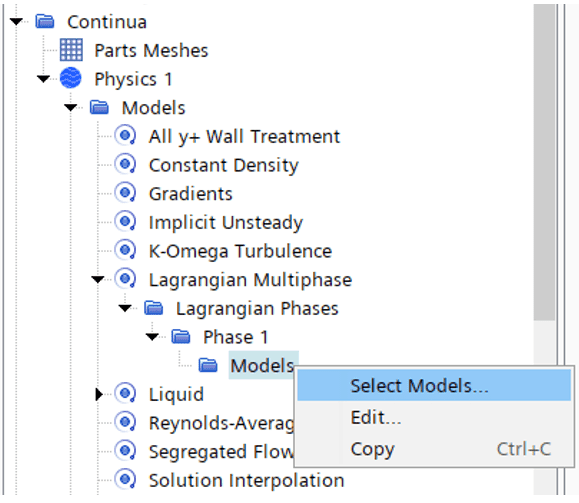Select the Models label under Physics 1
The image size is (579, 503).
153,108
